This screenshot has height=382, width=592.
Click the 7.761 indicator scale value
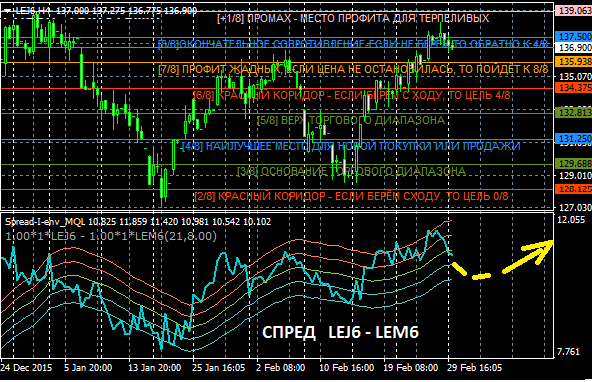click(x=569, y=352)
